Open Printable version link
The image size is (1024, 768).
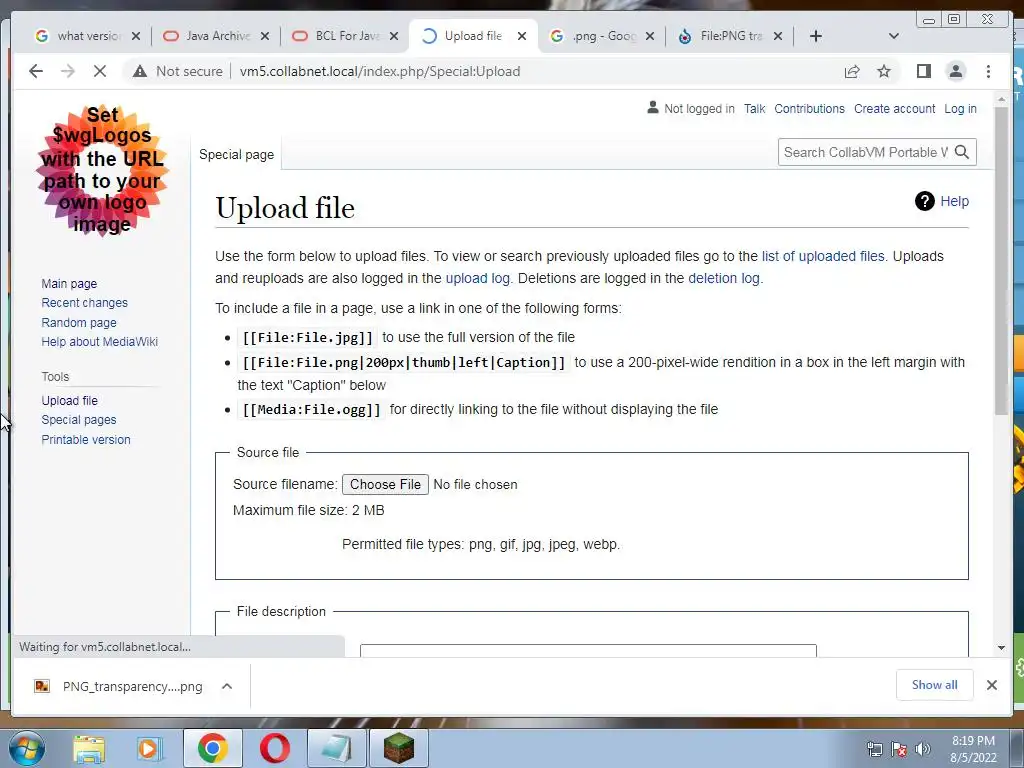pyautogui.click(x=86, y=440)
